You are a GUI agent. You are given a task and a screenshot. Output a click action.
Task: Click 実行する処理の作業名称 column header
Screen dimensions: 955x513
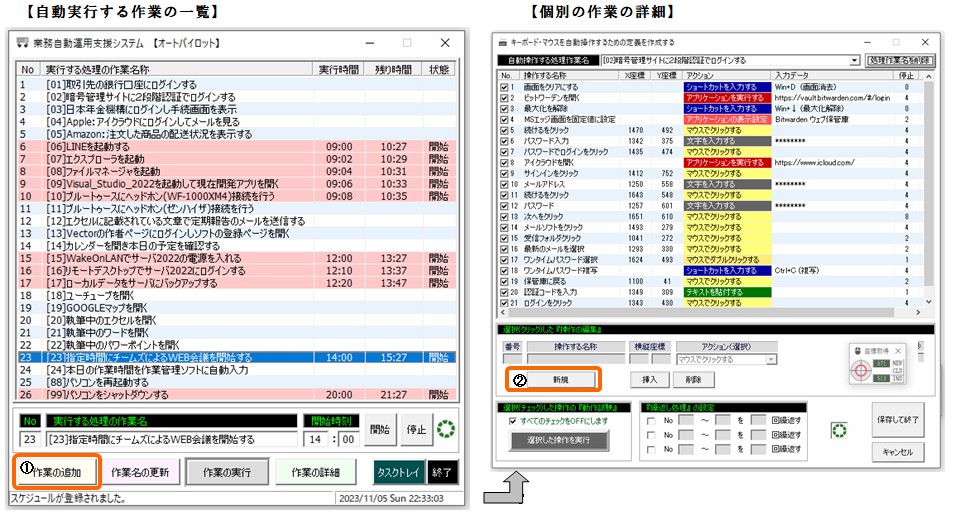(177, 69)
